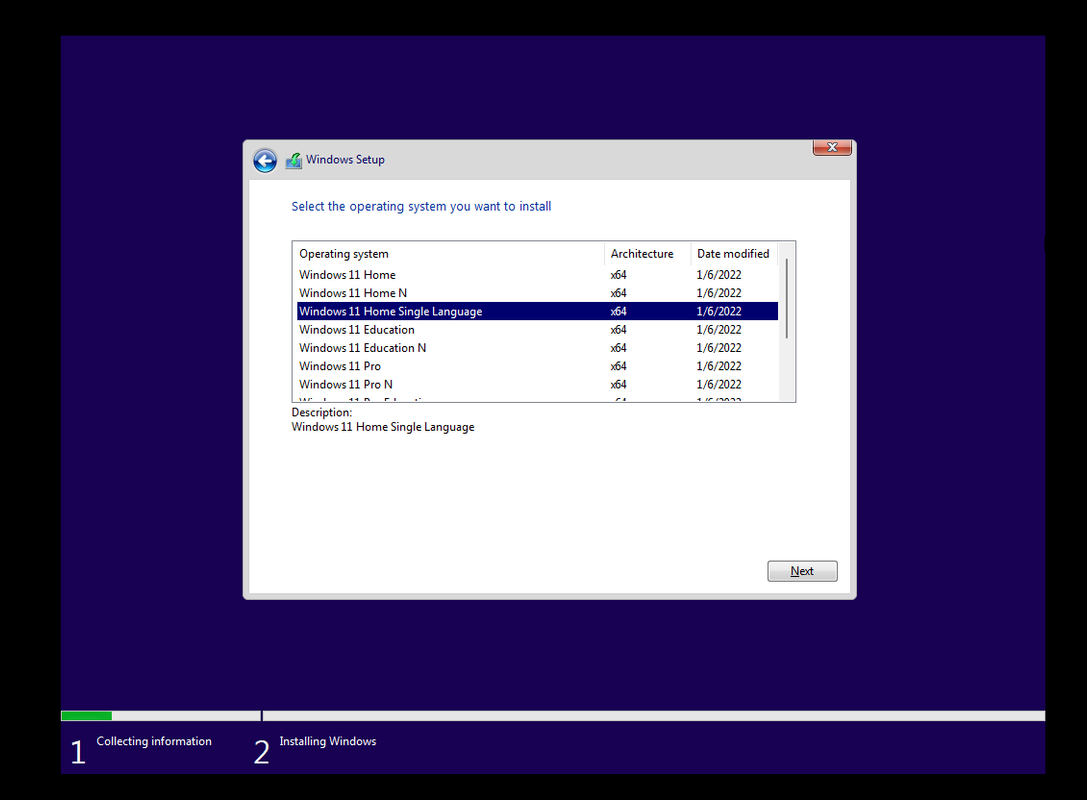This screenshot has width=1087, height=800.
Task: Go back using the blue arrow button
Action: coord(265,161)
